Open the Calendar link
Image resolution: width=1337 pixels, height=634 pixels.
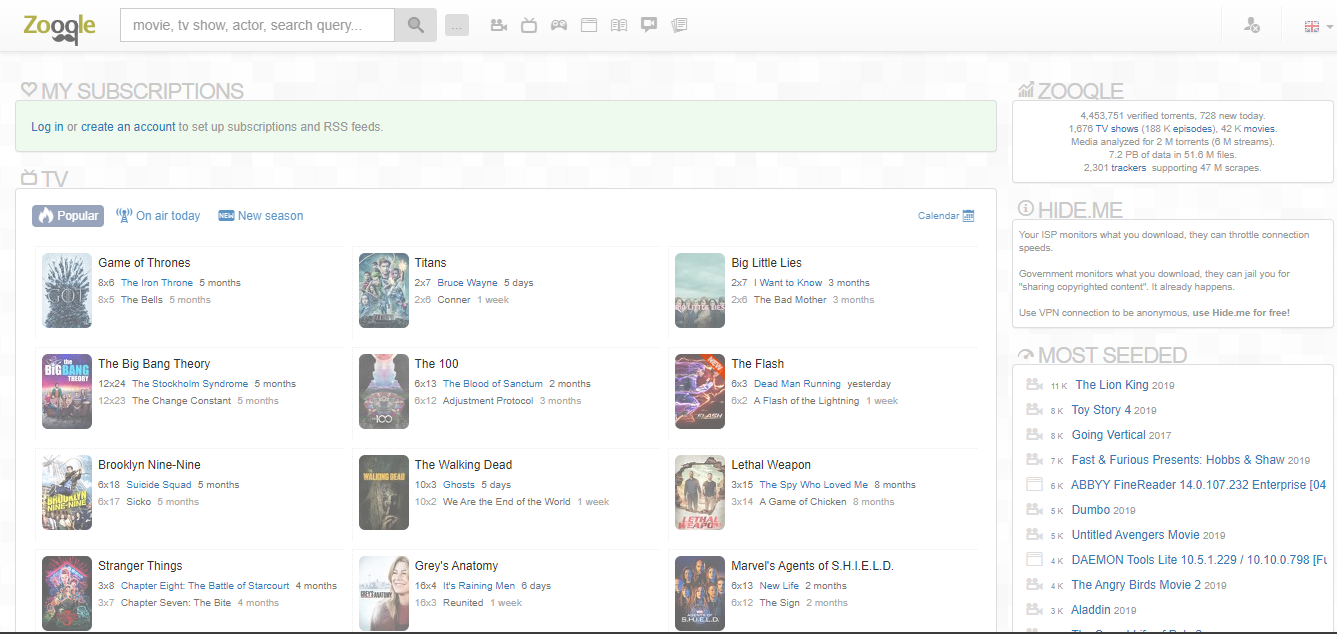tap(938, 216)
